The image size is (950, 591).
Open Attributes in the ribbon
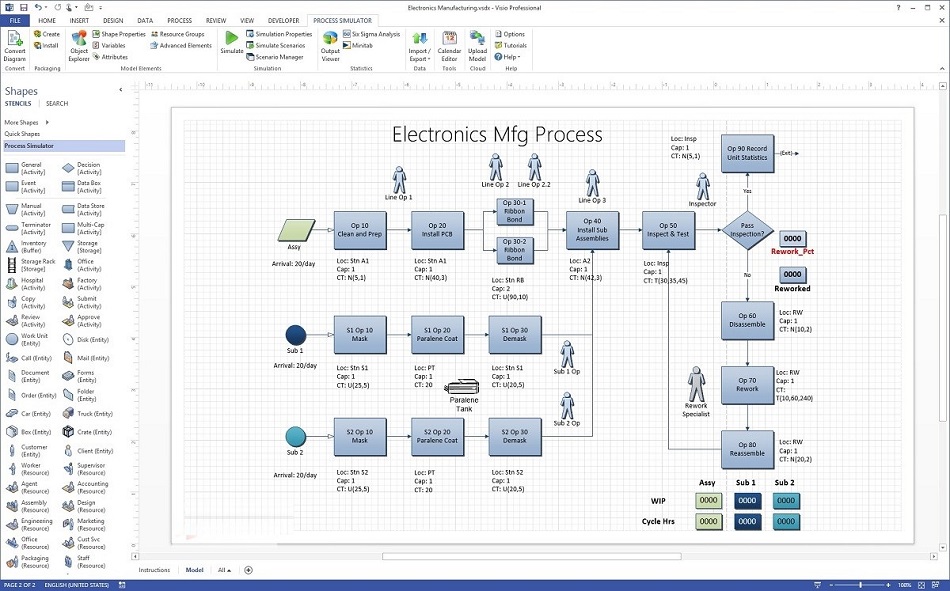tap(110, 57)
